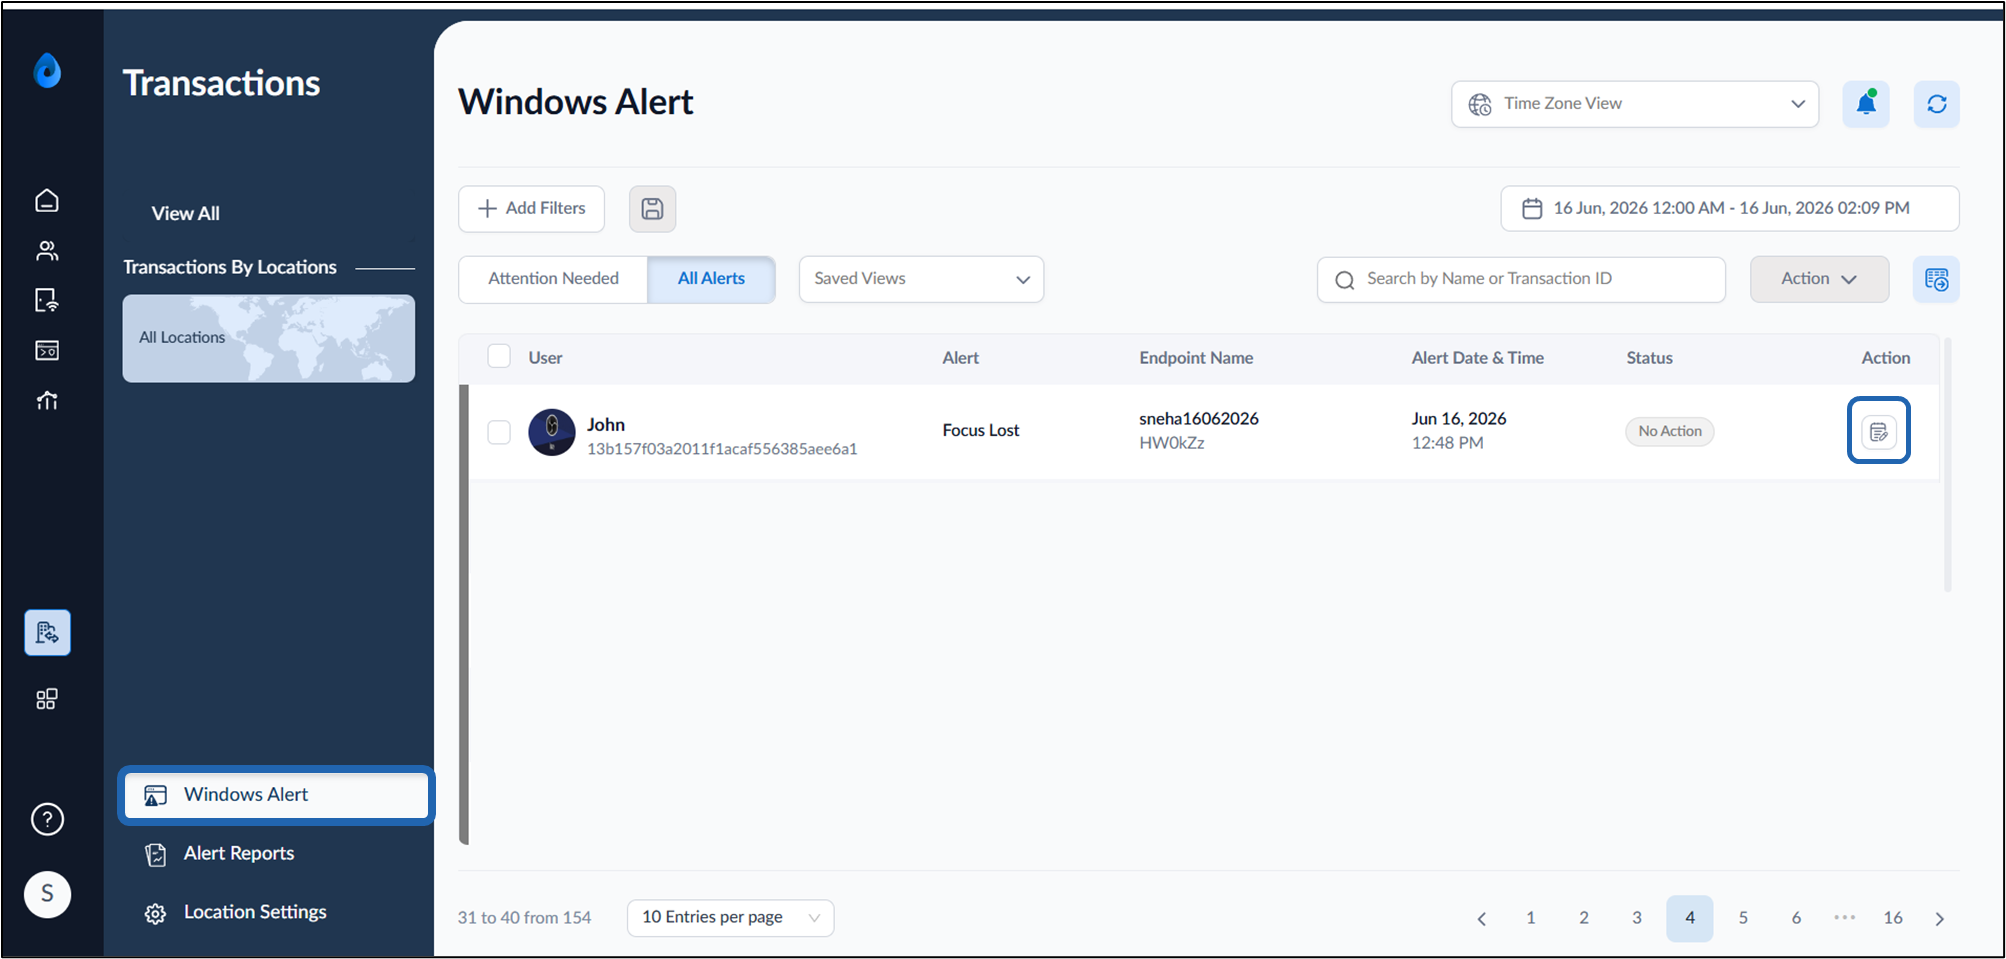Open the 10 Entries per page dropdown
Screen dimensions: 2006x959
(x=731, y=918)
